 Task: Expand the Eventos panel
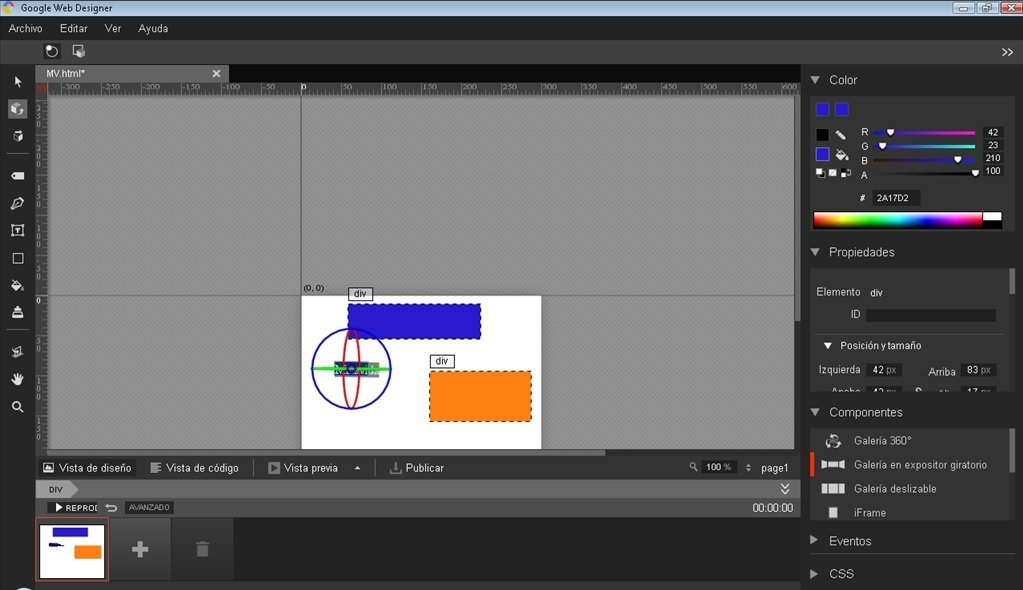(x=814, y=540)
